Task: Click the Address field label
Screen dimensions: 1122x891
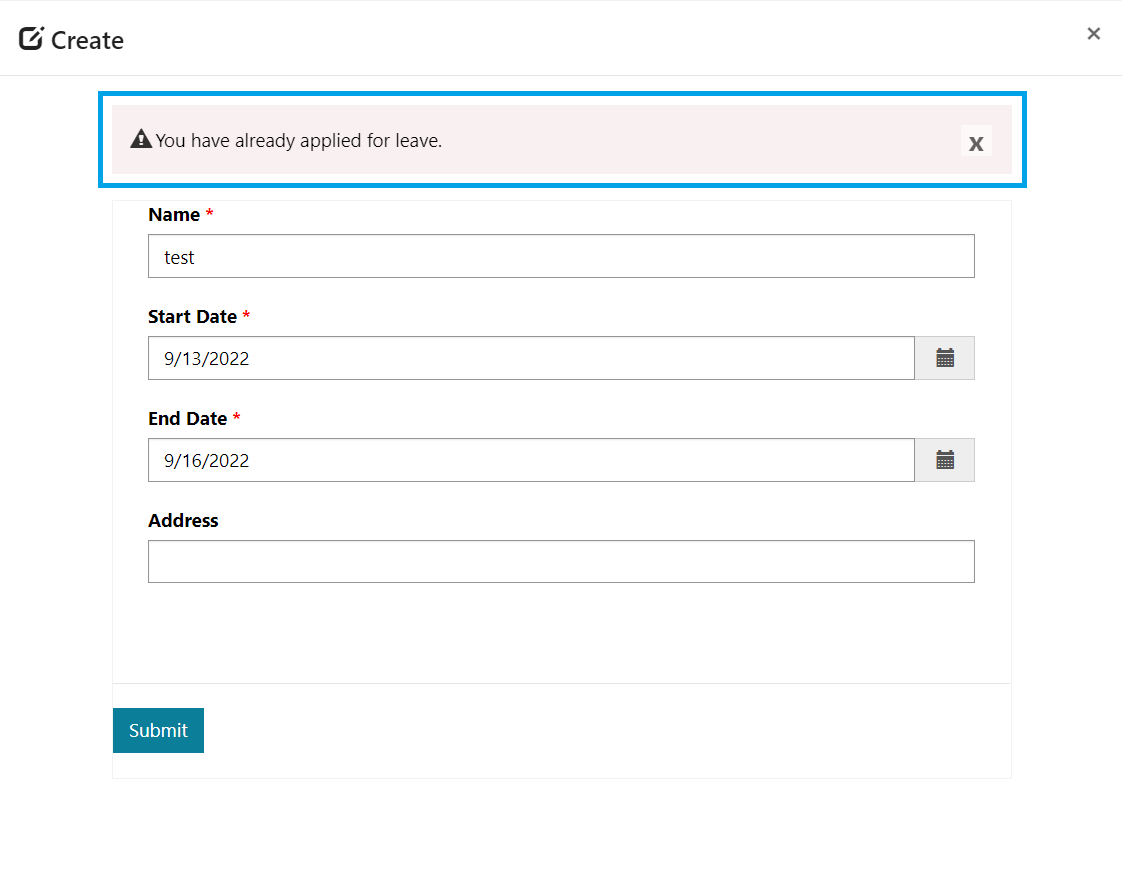Action: pyautogui.click(x=183, y=521)
